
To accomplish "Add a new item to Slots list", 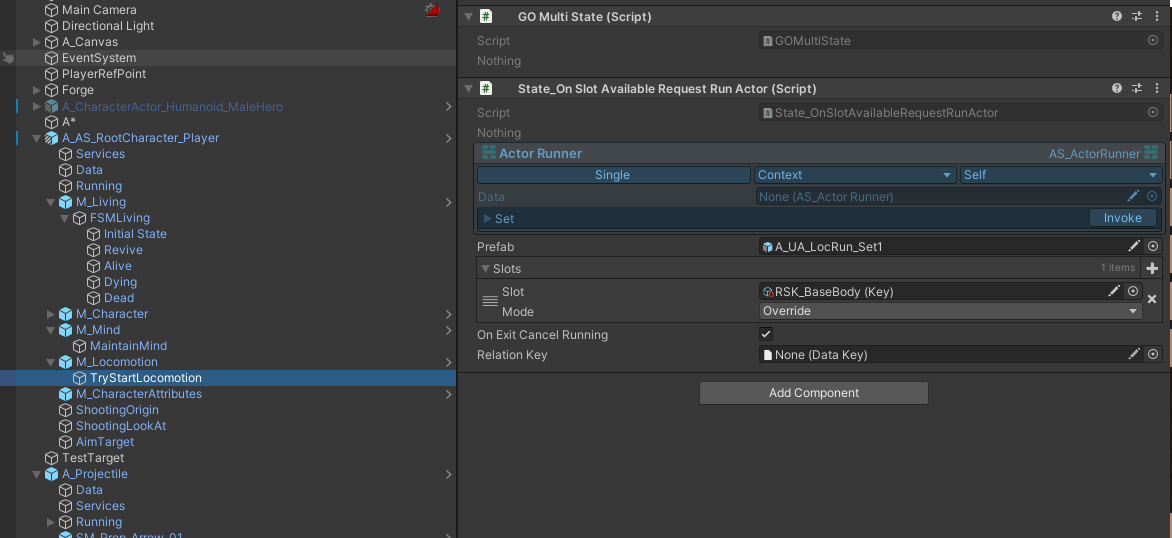I will (1152, 268).
